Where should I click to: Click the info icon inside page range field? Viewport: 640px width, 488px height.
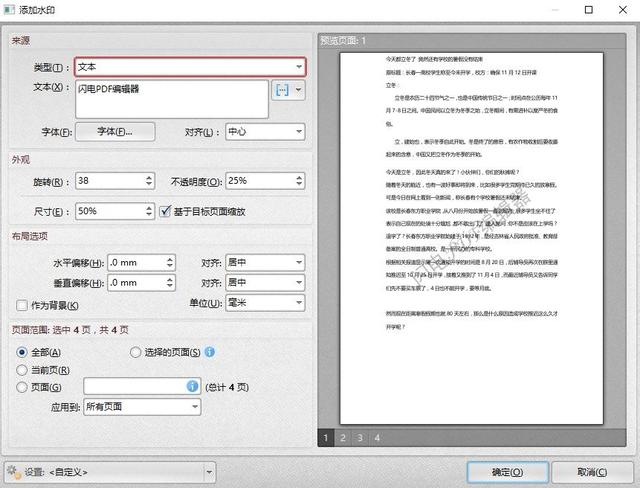click(x=192, y=386)
